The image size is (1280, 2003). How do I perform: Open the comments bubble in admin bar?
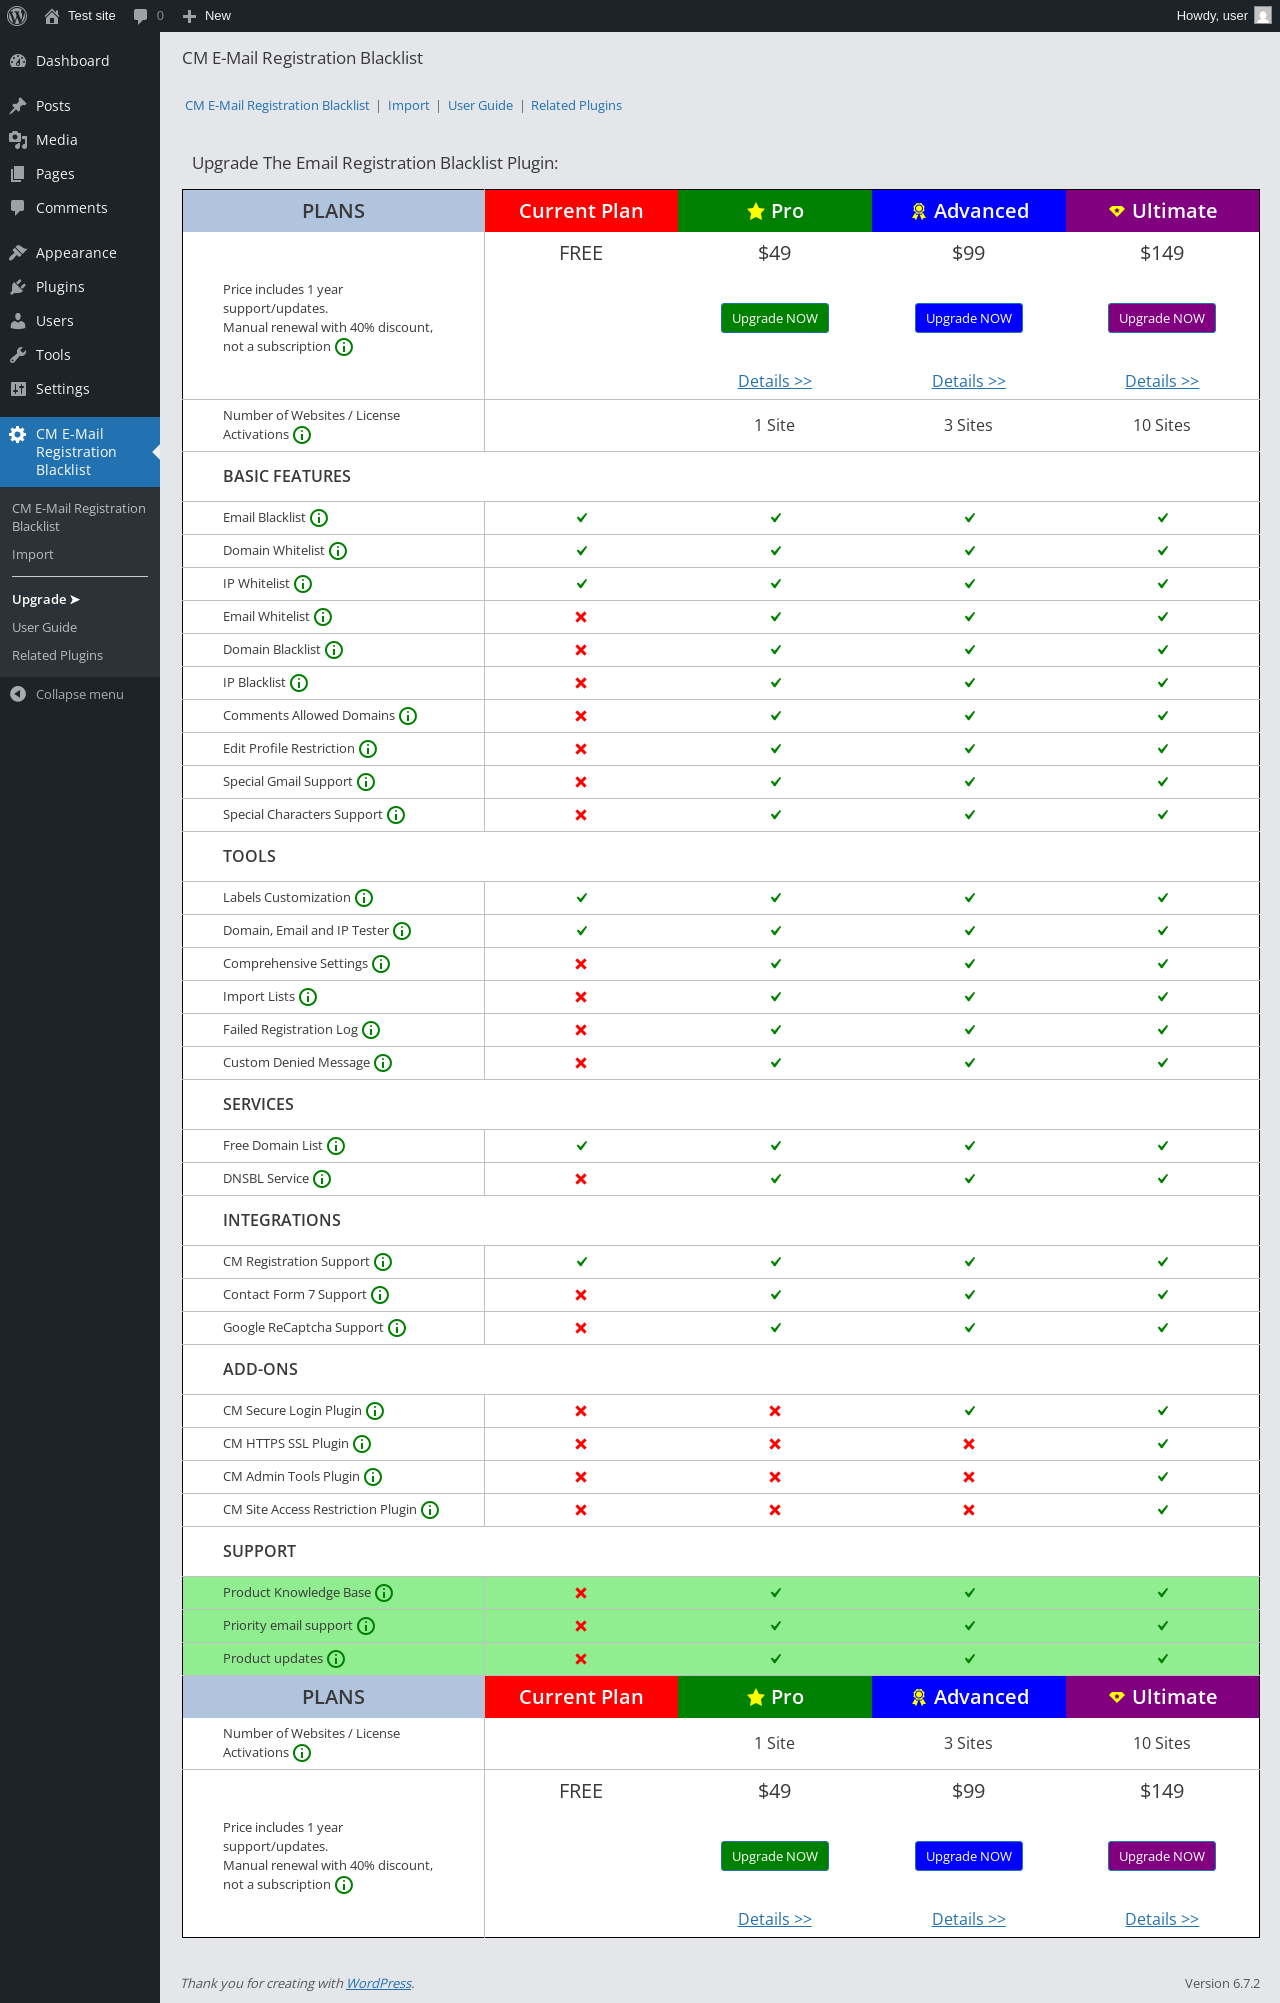pos(148,16)
